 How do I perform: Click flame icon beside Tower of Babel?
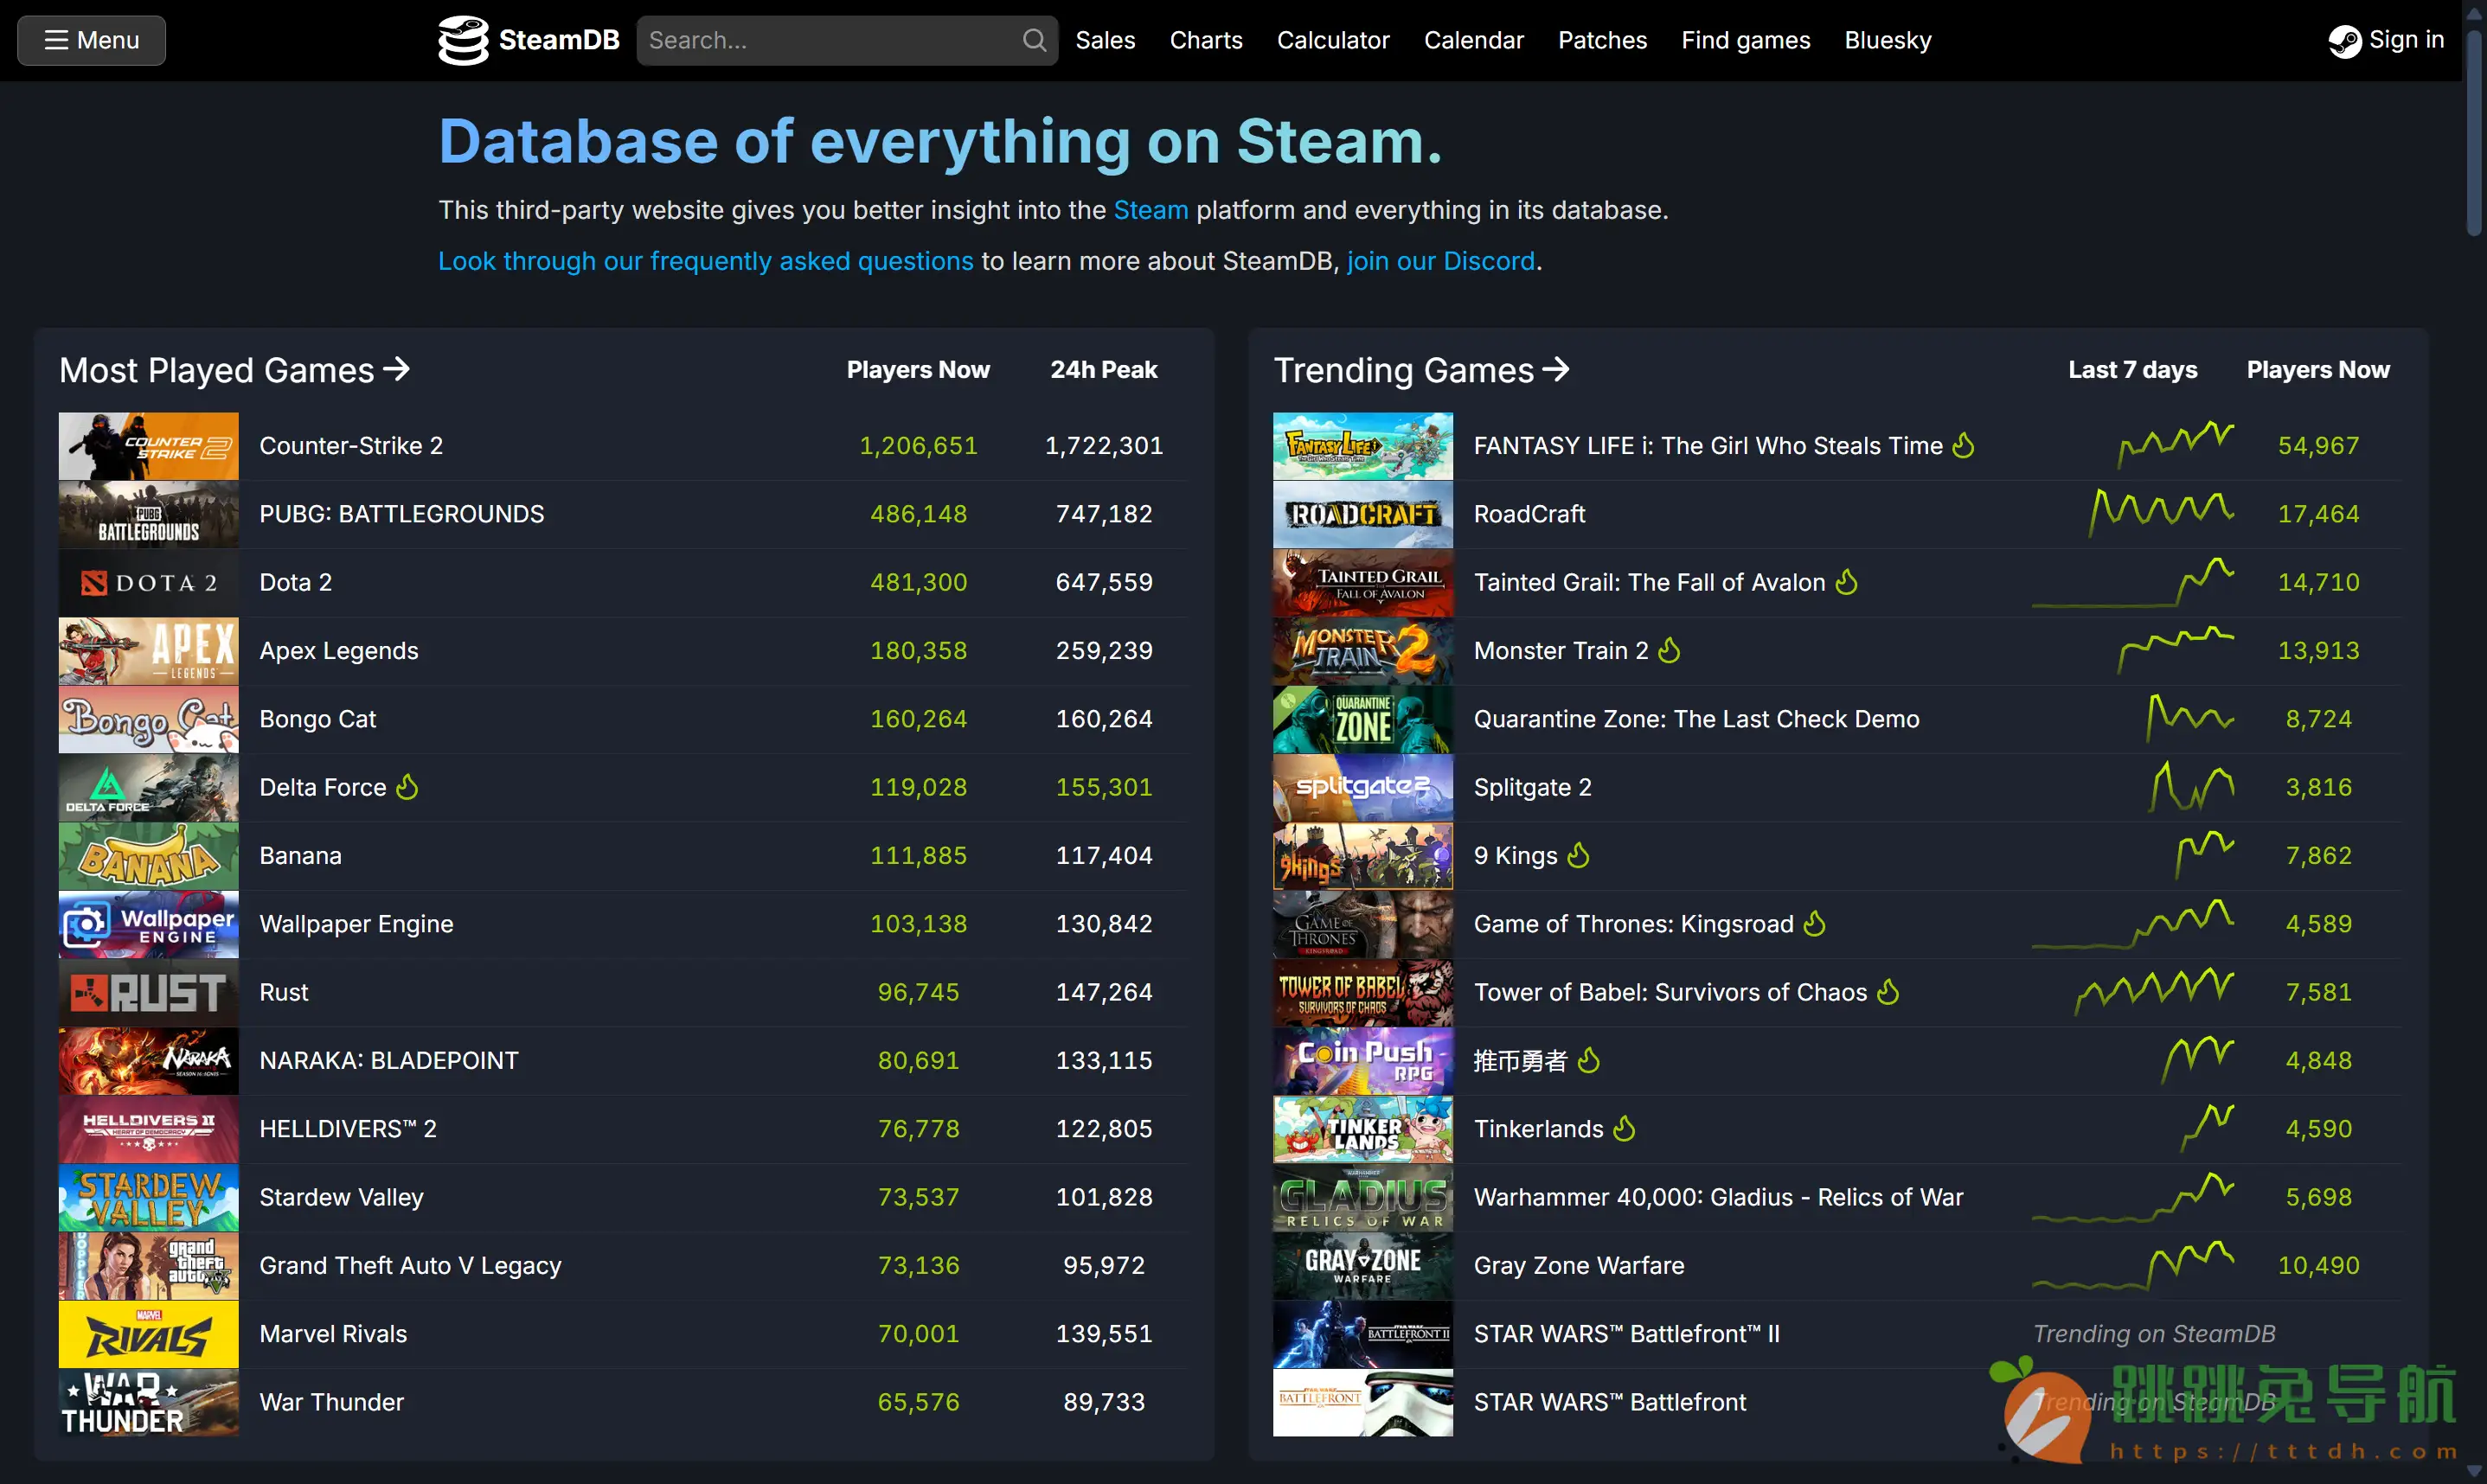[1888, 992]
